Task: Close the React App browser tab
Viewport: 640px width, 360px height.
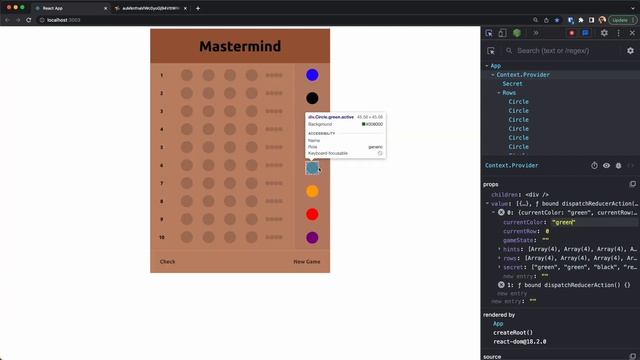Action: pyautogui.click(x=105, y=8)
